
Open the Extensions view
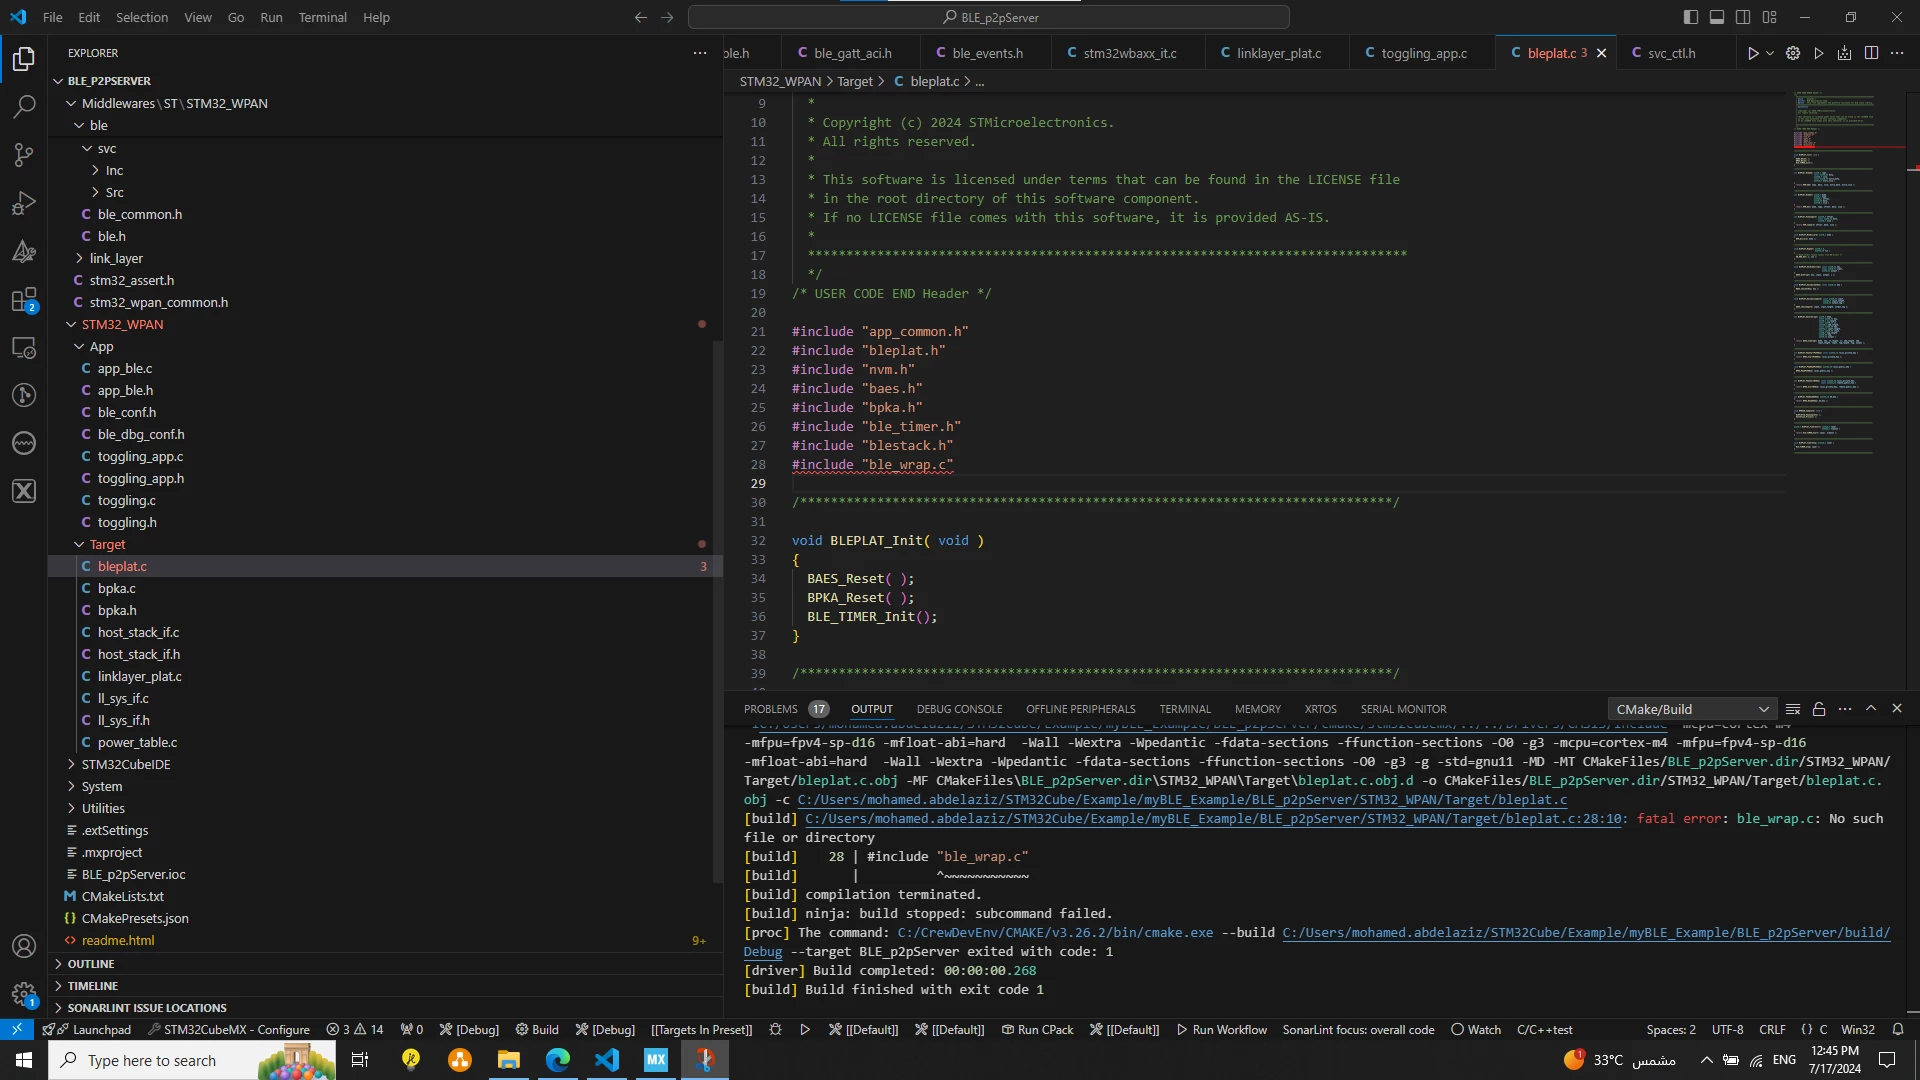[x=24, y=300]
